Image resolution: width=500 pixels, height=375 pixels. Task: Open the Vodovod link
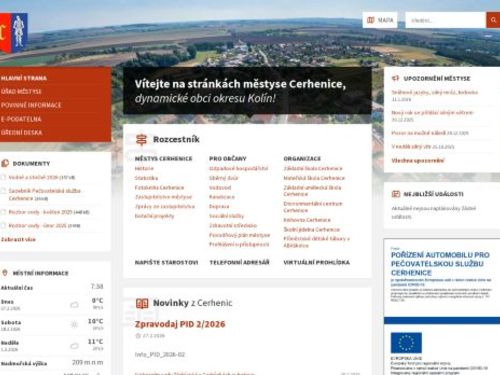(220, 188)
